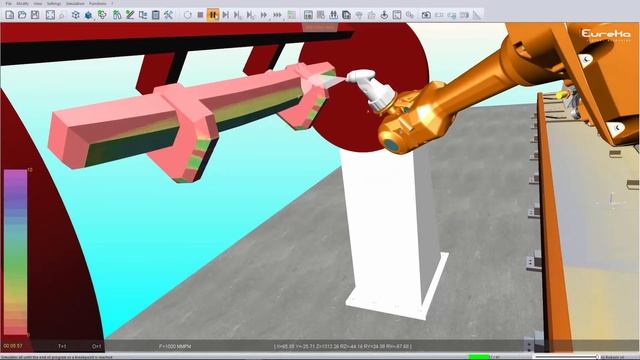Open the crossed tools settings icon
This screenshot has height=360, width=640.
168,15
